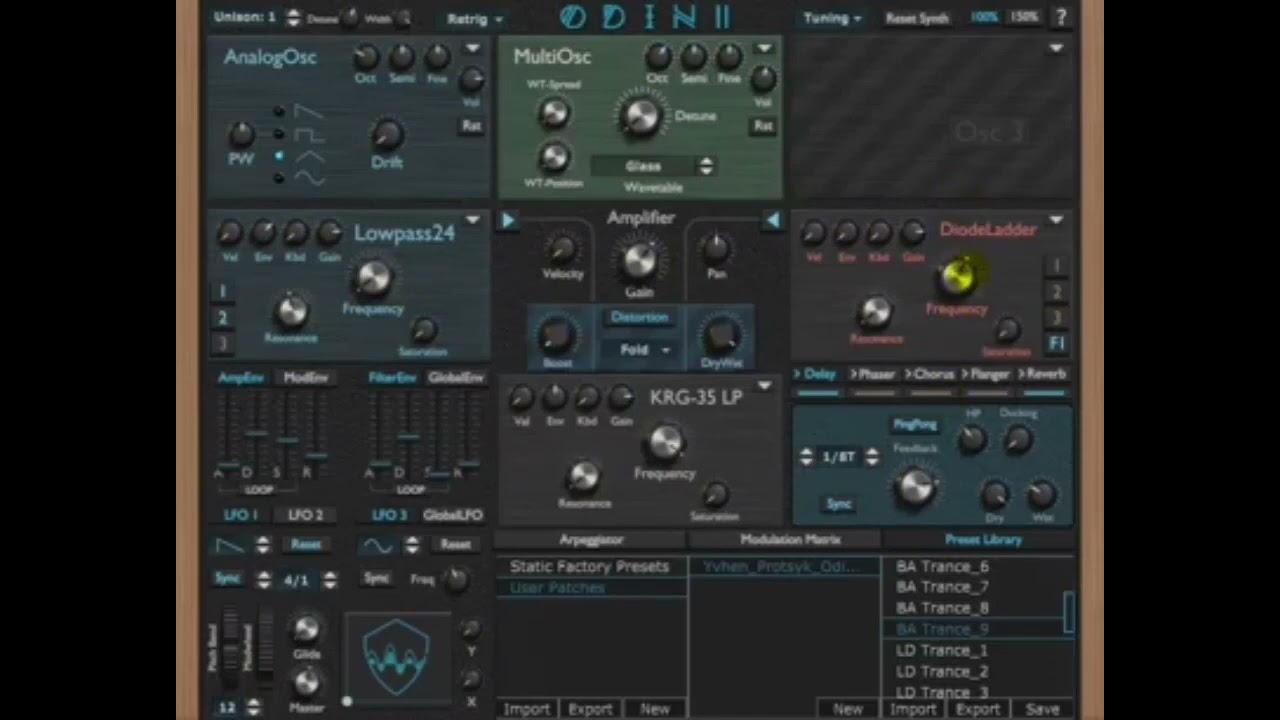Viewport: 1280px width, 720px height.
Task: Click the LFO 1 Reset button
Action: point(305,545)
